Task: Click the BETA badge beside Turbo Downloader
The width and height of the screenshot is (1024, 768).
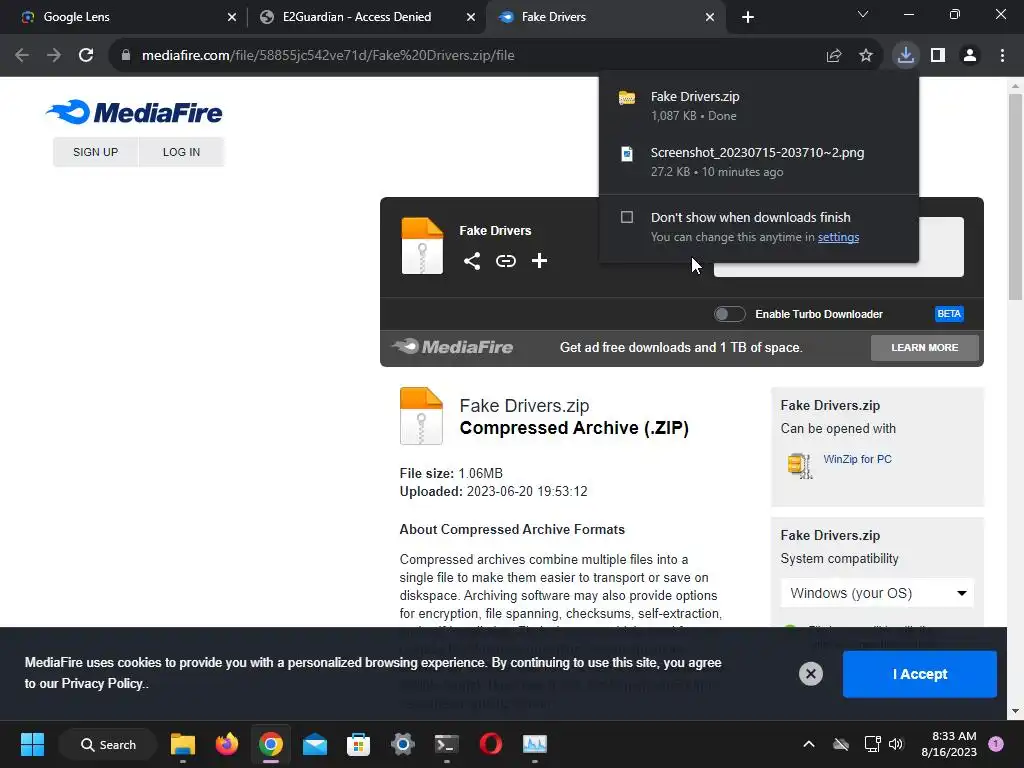Action: [x=949, y=314]
